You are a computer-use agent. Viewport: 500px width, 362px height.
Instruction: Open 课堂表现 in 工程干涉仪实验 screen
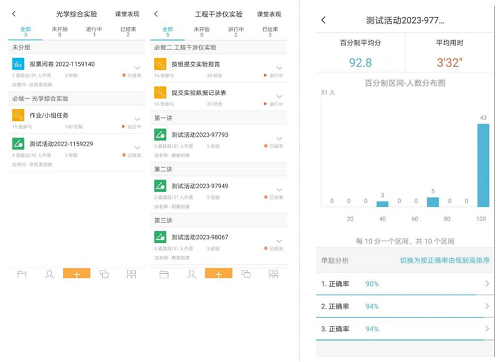point(269,14)
